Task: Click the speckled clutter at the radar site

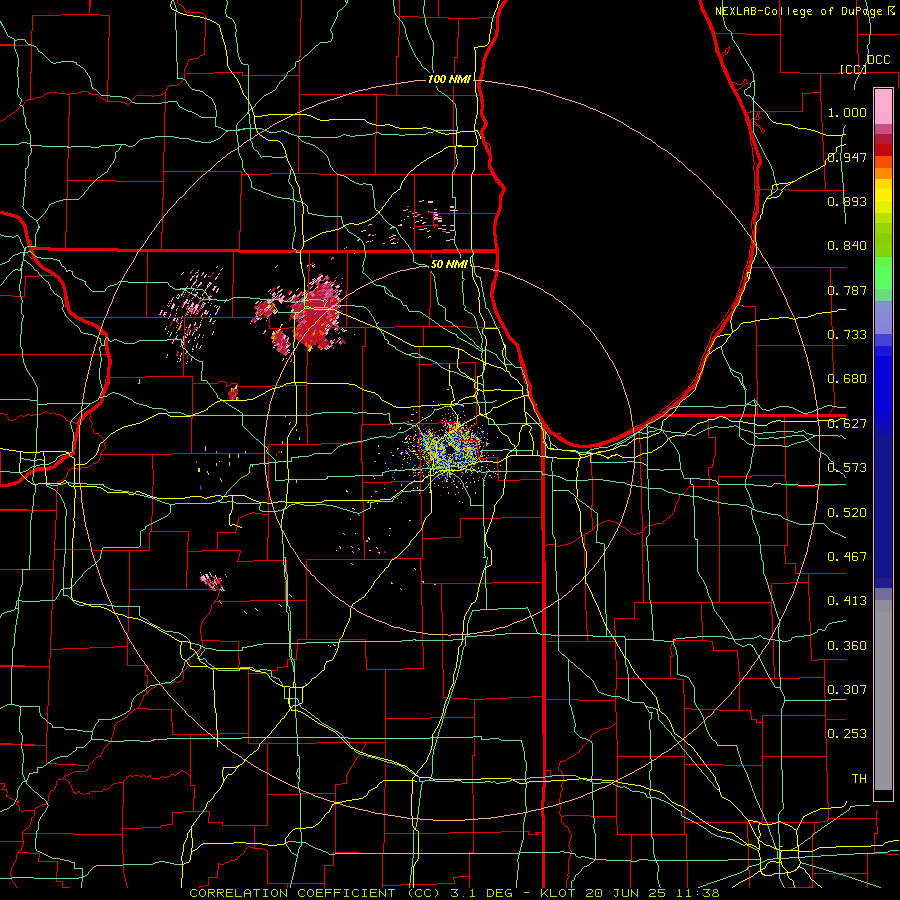Action: (451, 448)
